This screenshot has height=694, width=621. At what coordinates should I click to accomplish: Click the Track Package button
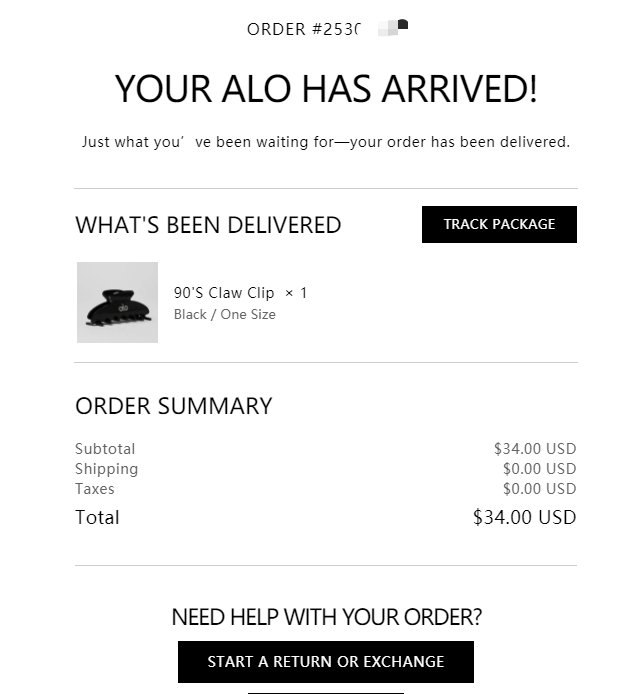pyautogui.click(x=499, y=225)
